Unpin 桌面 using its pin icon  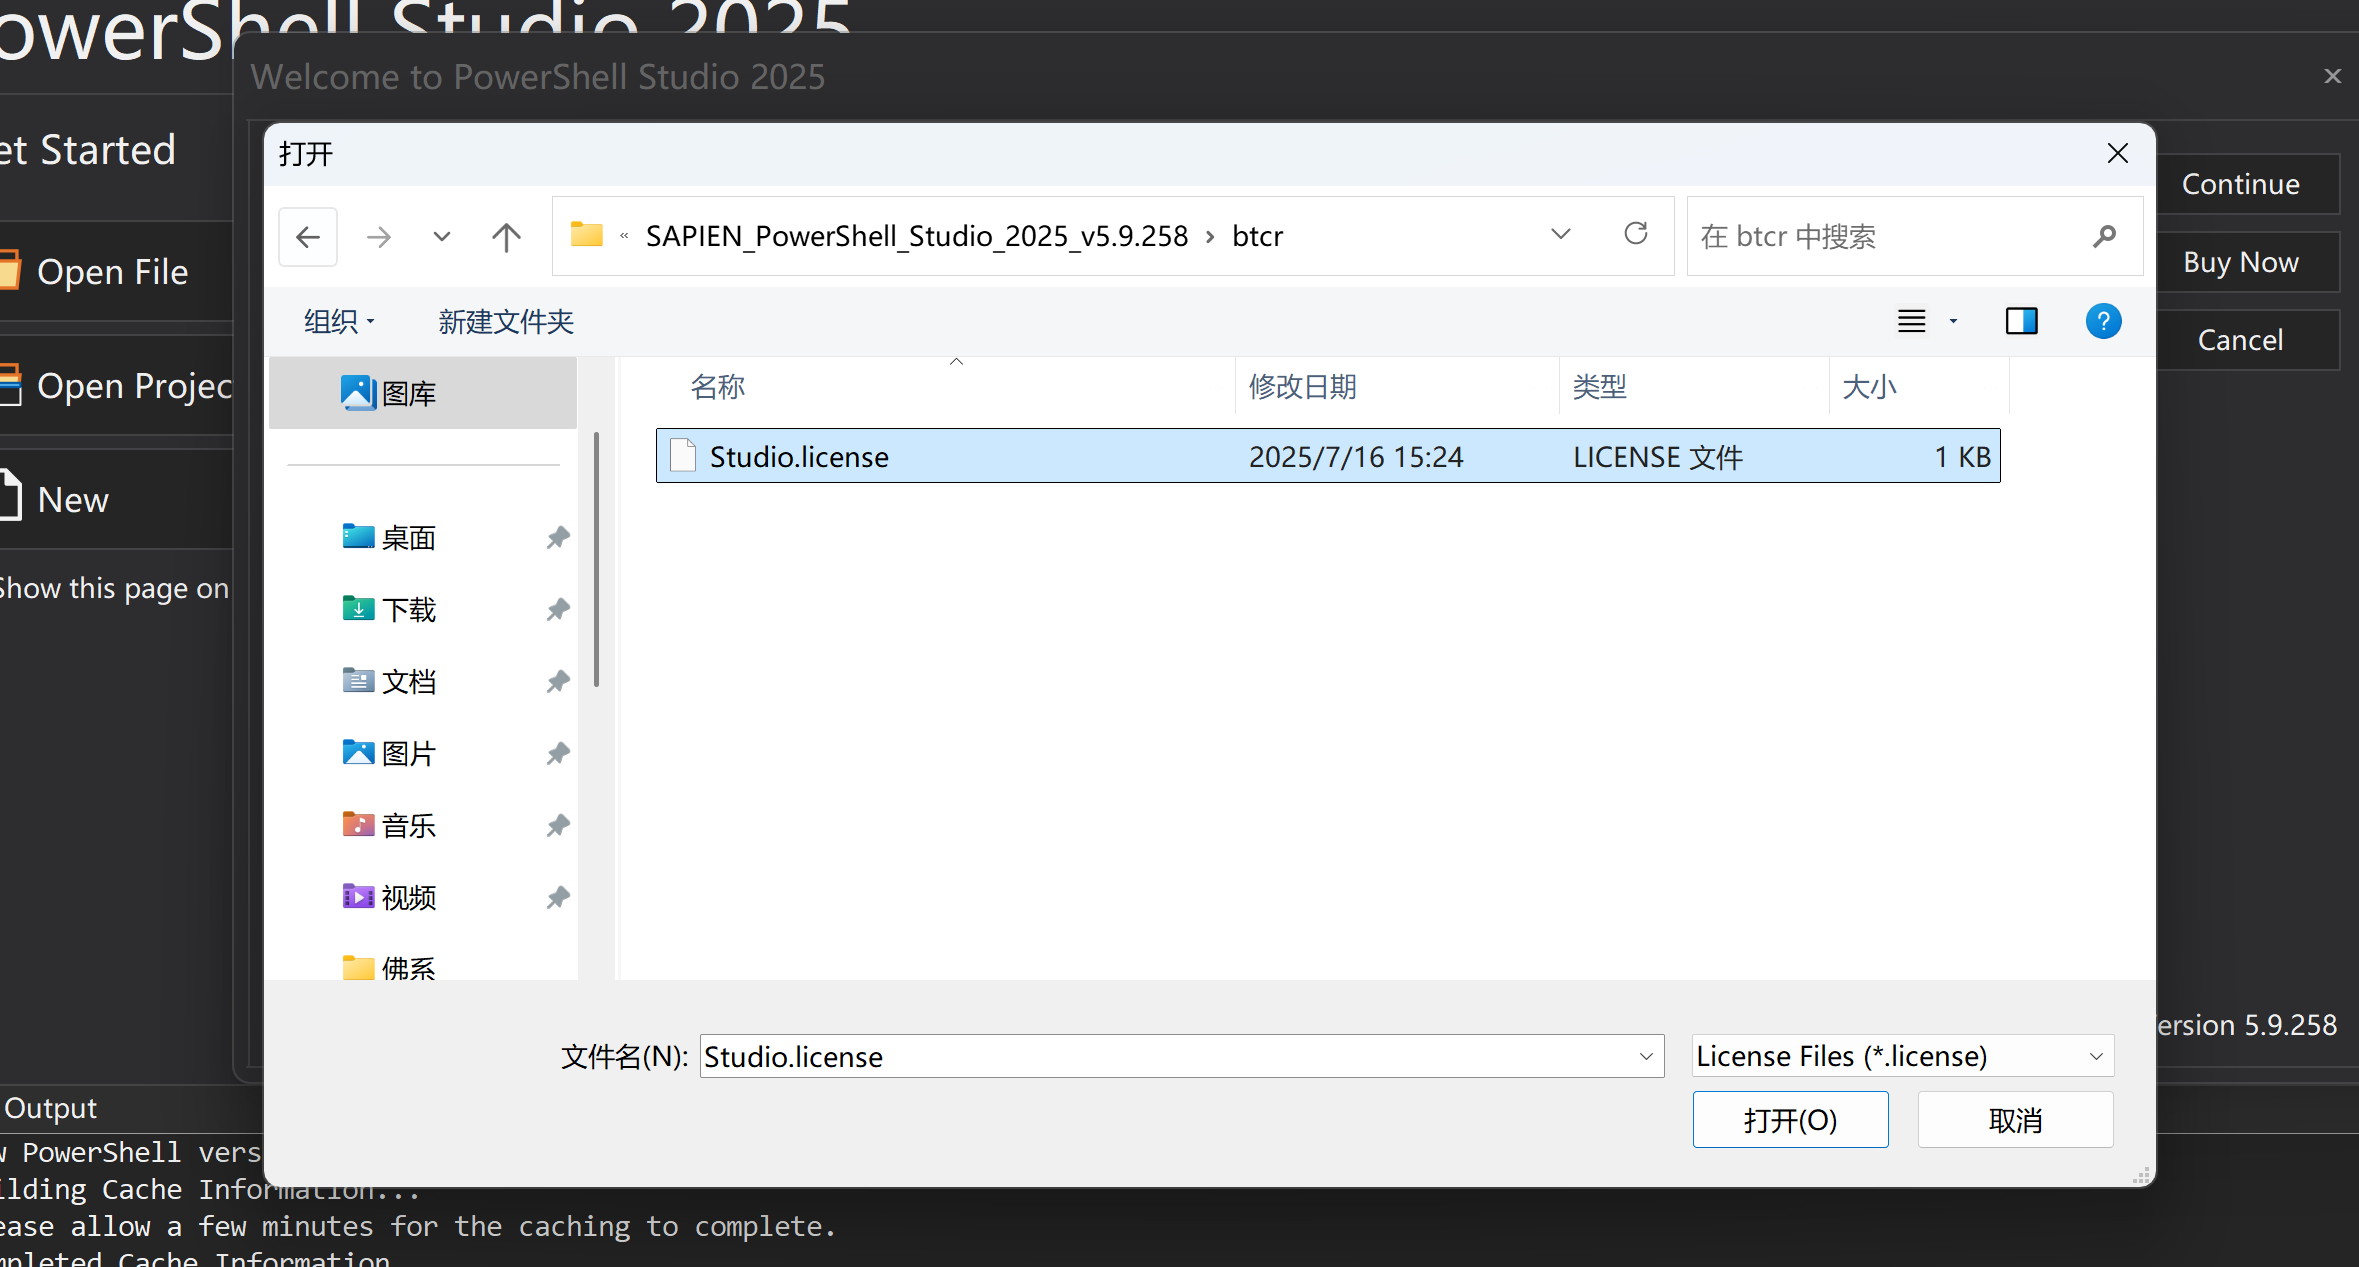558,538
